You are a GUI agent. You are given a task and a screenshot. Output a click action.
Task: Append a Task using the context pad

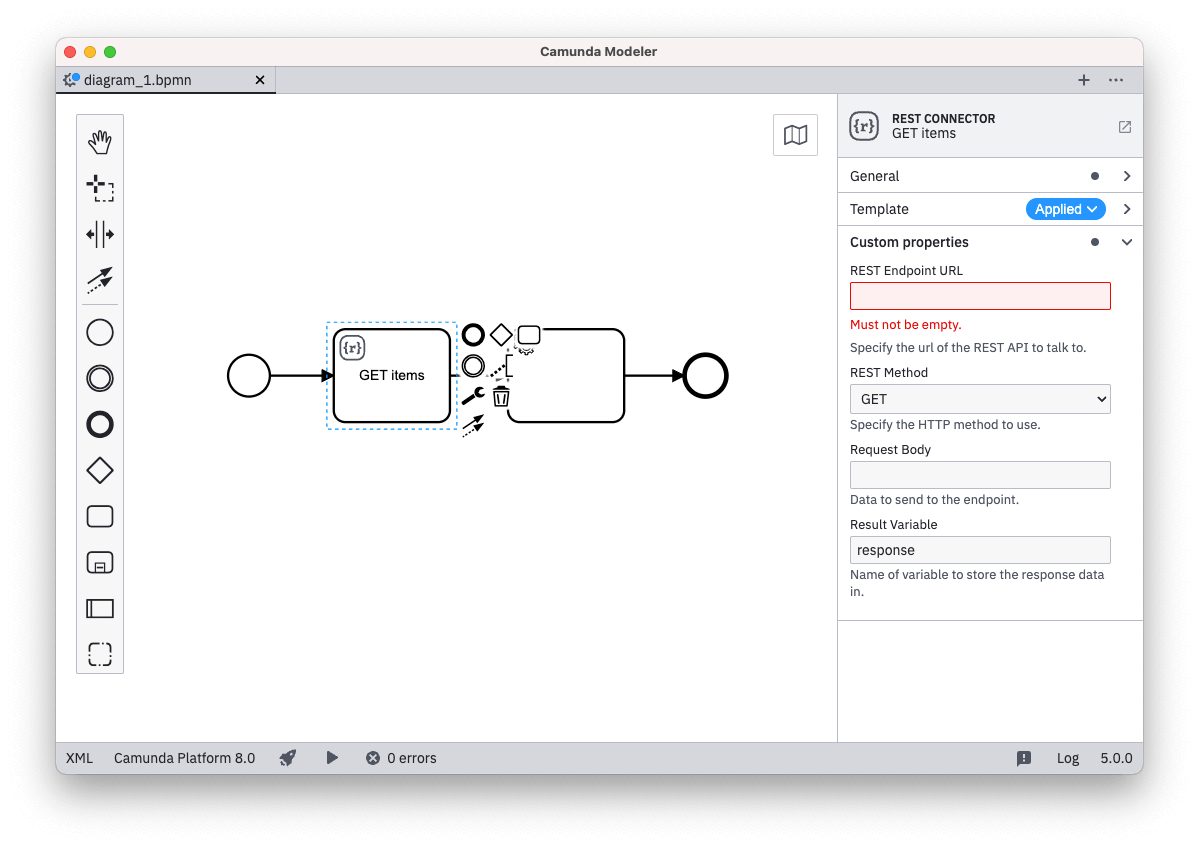[527, 335]
